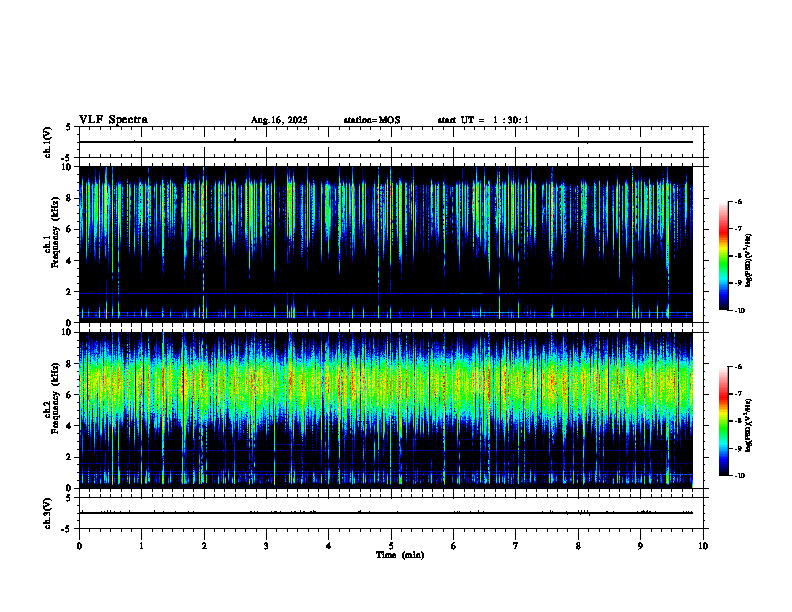Viewport: 792px width, 612px height.
Task: Click the 'station=MOS' label
Action: pos(372,120)
